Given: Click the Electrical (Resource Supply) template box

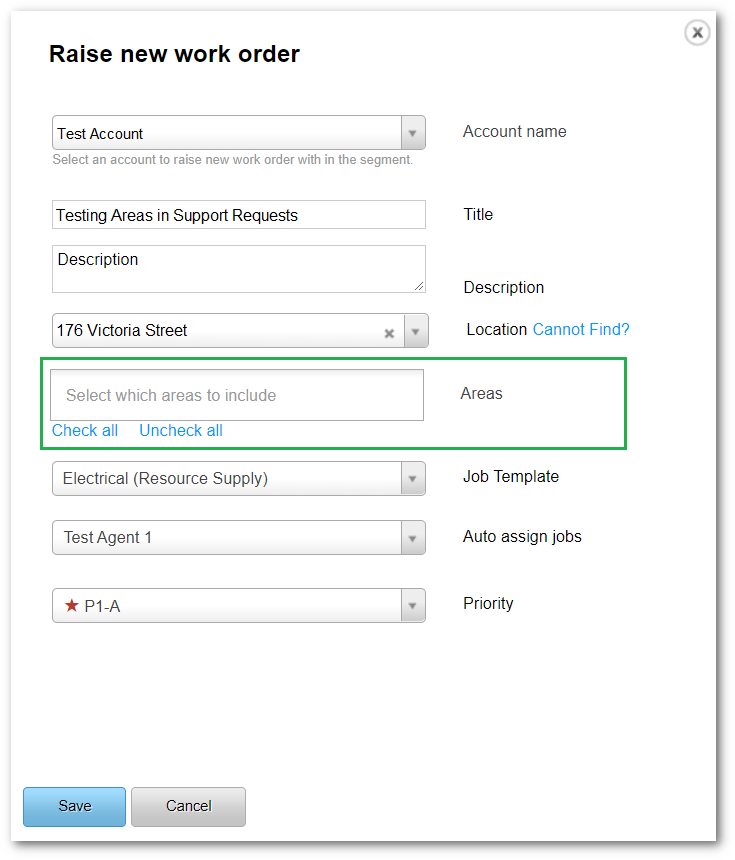Looking at the screenshot, I should point(226,478).
